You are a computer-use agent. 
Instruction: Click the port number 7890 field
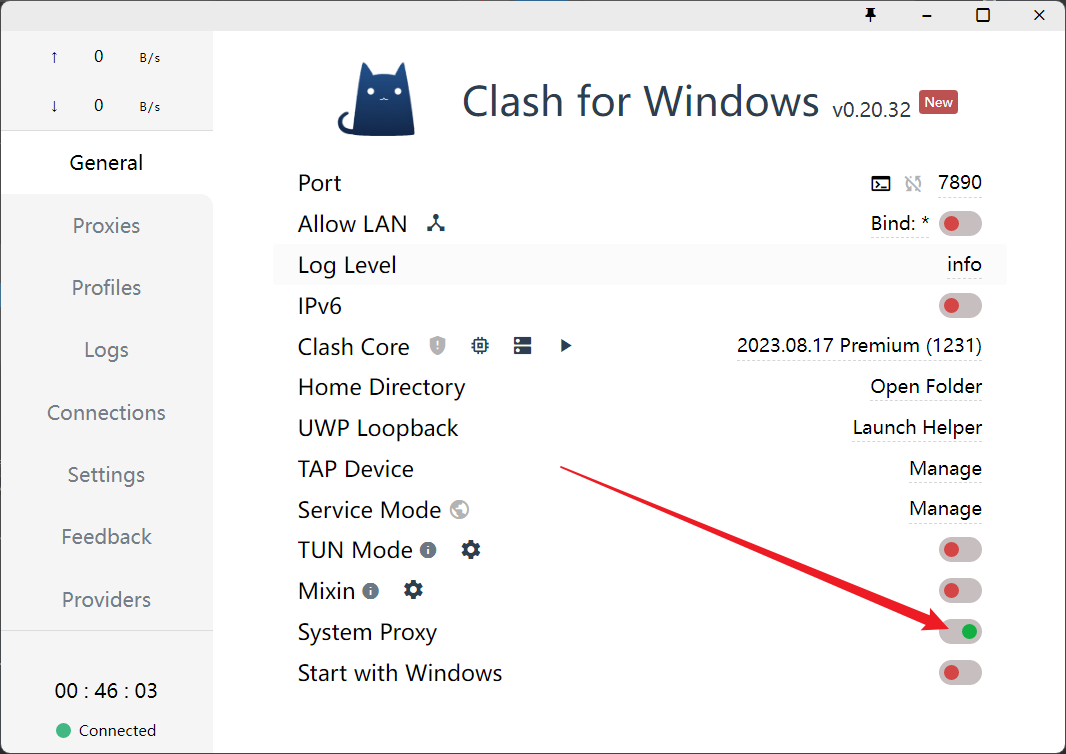tap(959, 183)
